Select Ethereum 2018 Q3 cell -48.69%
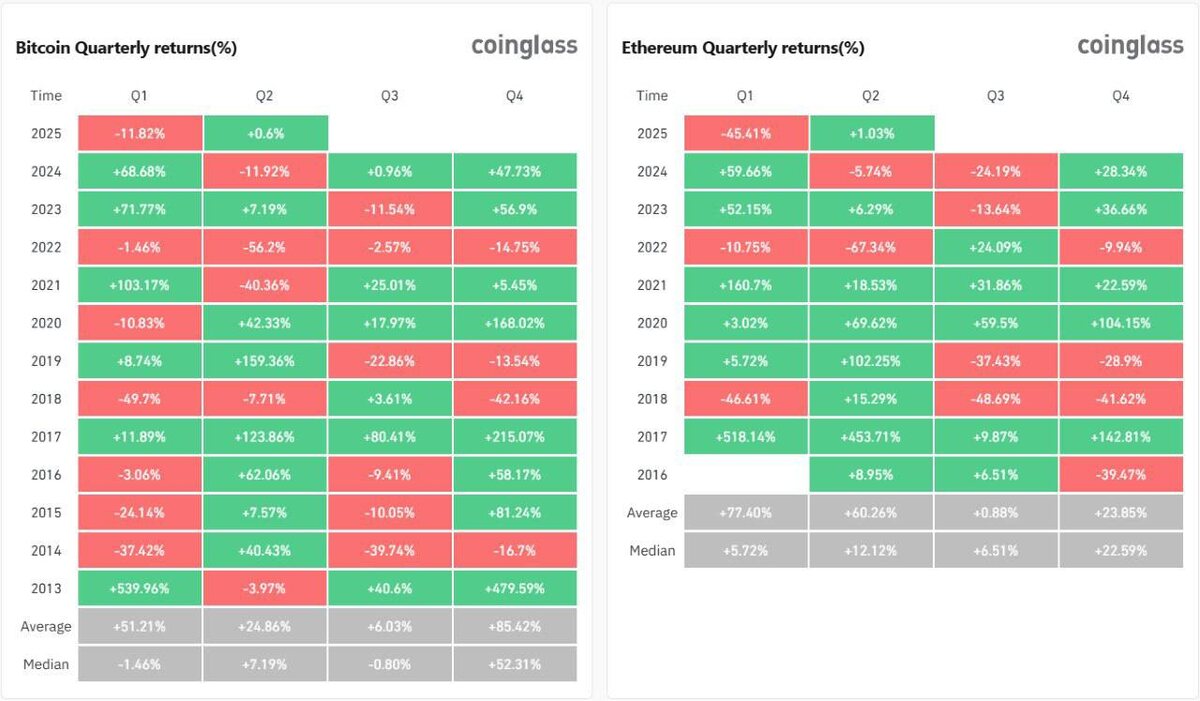Image resolution: width=1200 pixels, height=701 pixels. tap(996, 399)
